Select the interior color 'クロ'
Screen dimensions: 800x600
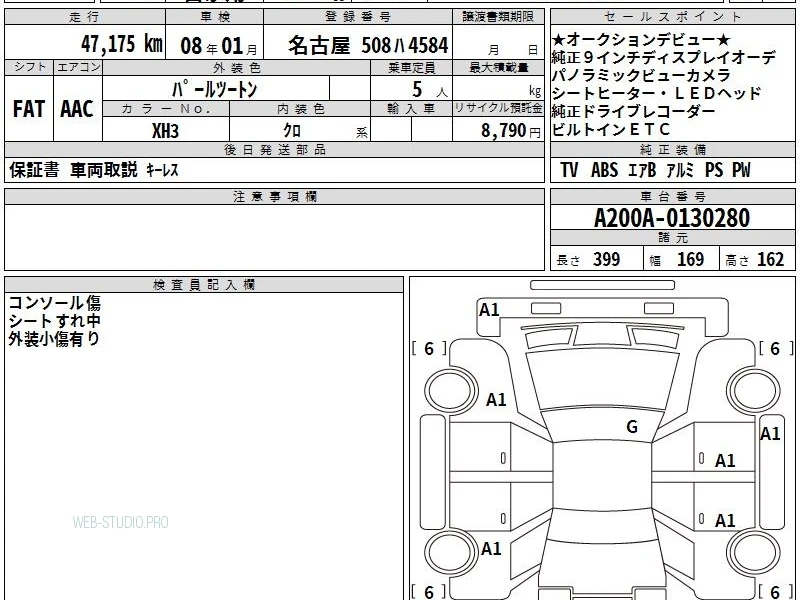pos(292,131)
